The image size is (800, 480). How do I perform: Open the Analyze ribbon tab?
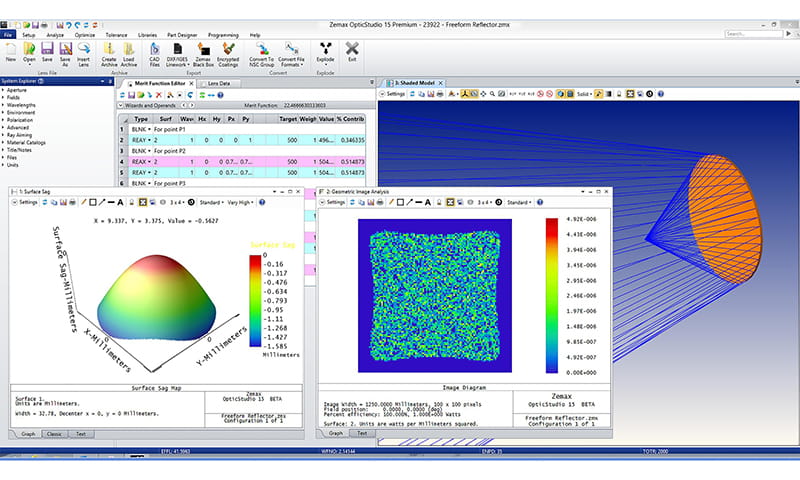55,35
